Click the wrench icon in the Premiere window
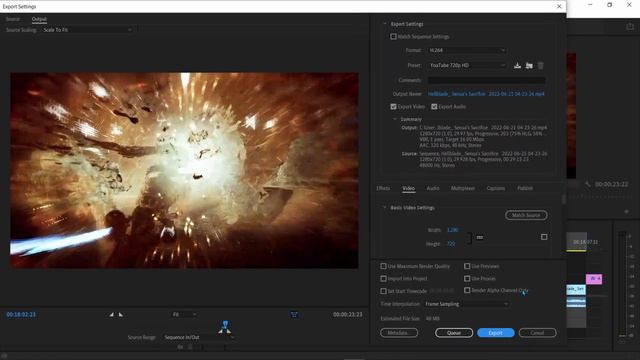Viewport: 640px width, 360px height. (587, 184)
